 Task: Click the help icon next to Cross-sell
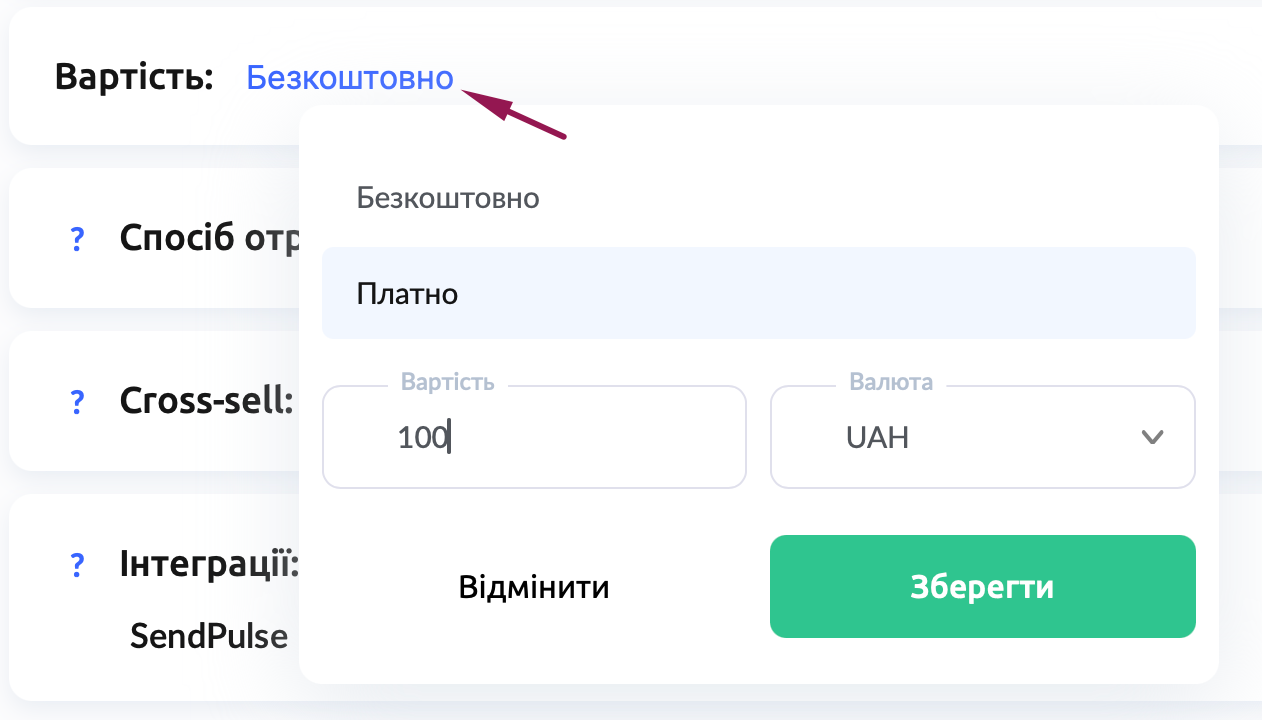(x=77, y=402)
